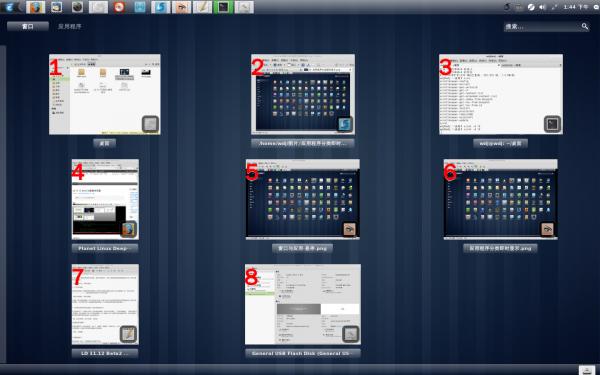Click the 应用程序分类即时显示.png label
600x375 pixels.
(500, 248)
